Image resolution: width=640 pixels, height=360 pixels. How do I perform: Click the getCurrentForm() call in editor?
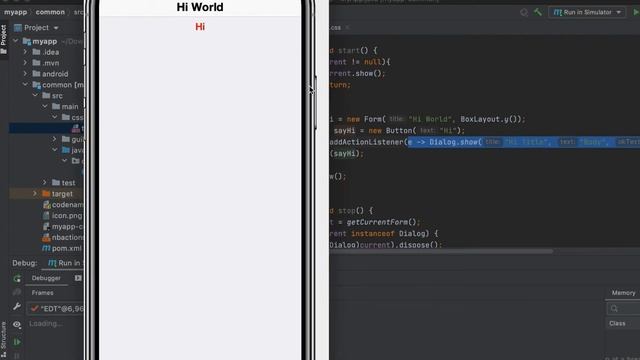point(383,222)
